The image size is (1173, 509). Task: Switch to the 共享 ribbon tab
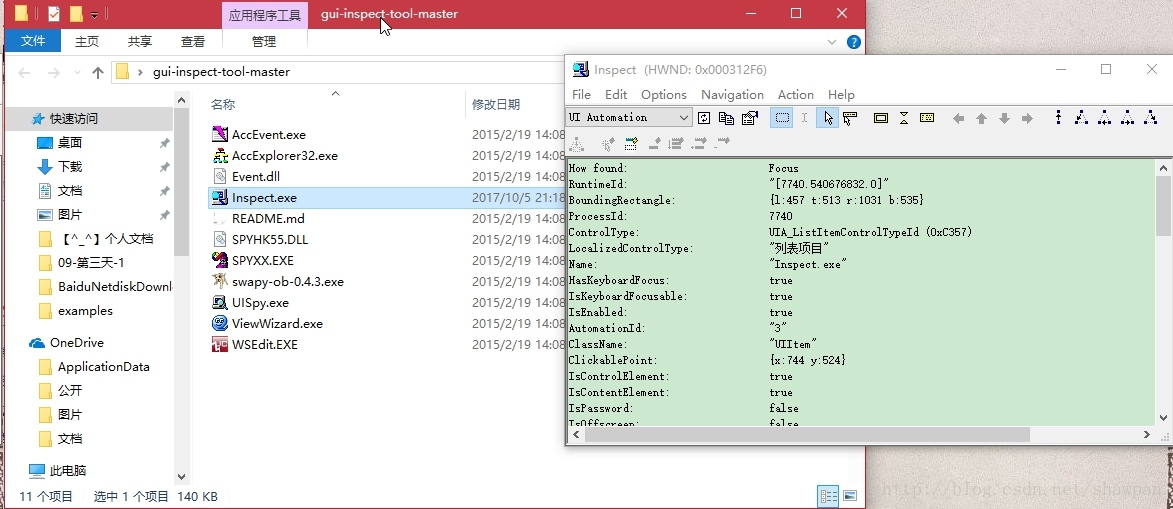tap(140, 42)
